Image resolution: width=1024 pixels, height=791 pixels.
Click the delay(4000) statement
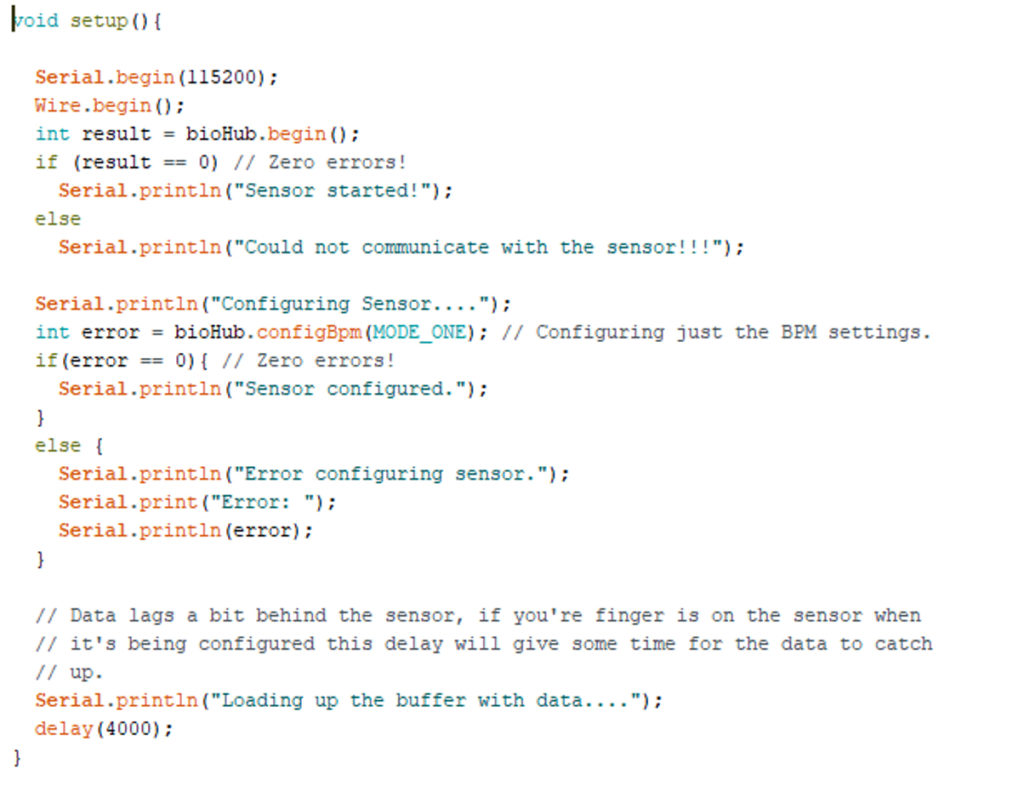104,729
